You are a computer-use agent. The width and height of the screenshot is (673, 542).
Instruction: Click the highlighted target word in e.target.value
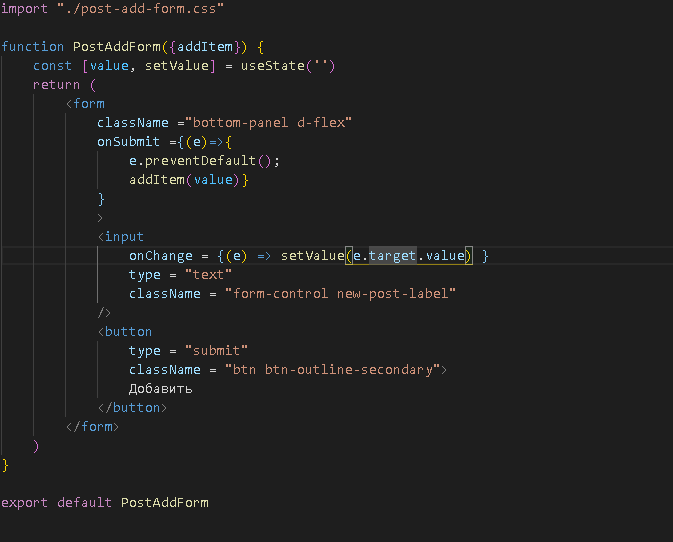tap(392, 256)
